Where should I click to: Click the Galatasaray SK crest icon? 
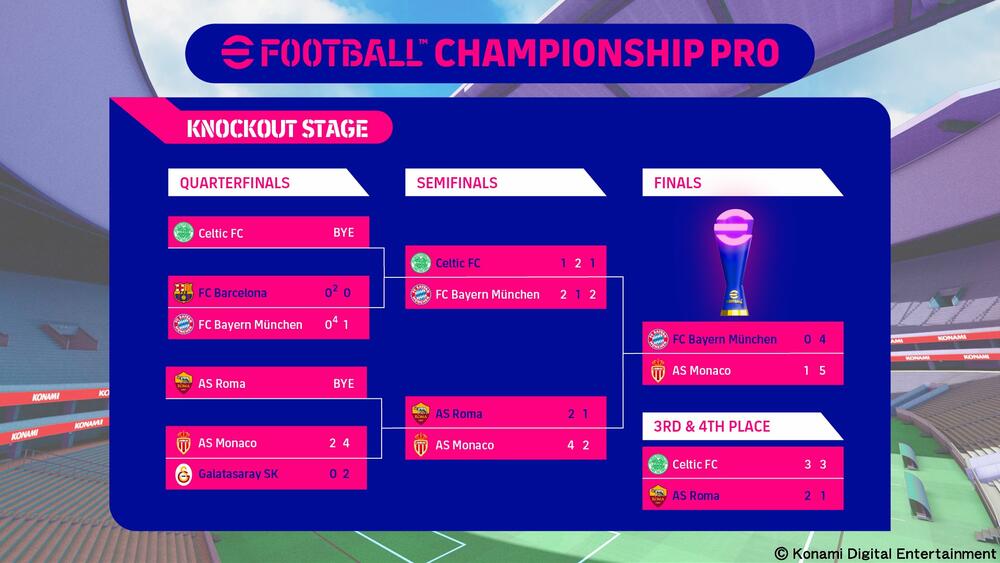[x=183, y=474]
